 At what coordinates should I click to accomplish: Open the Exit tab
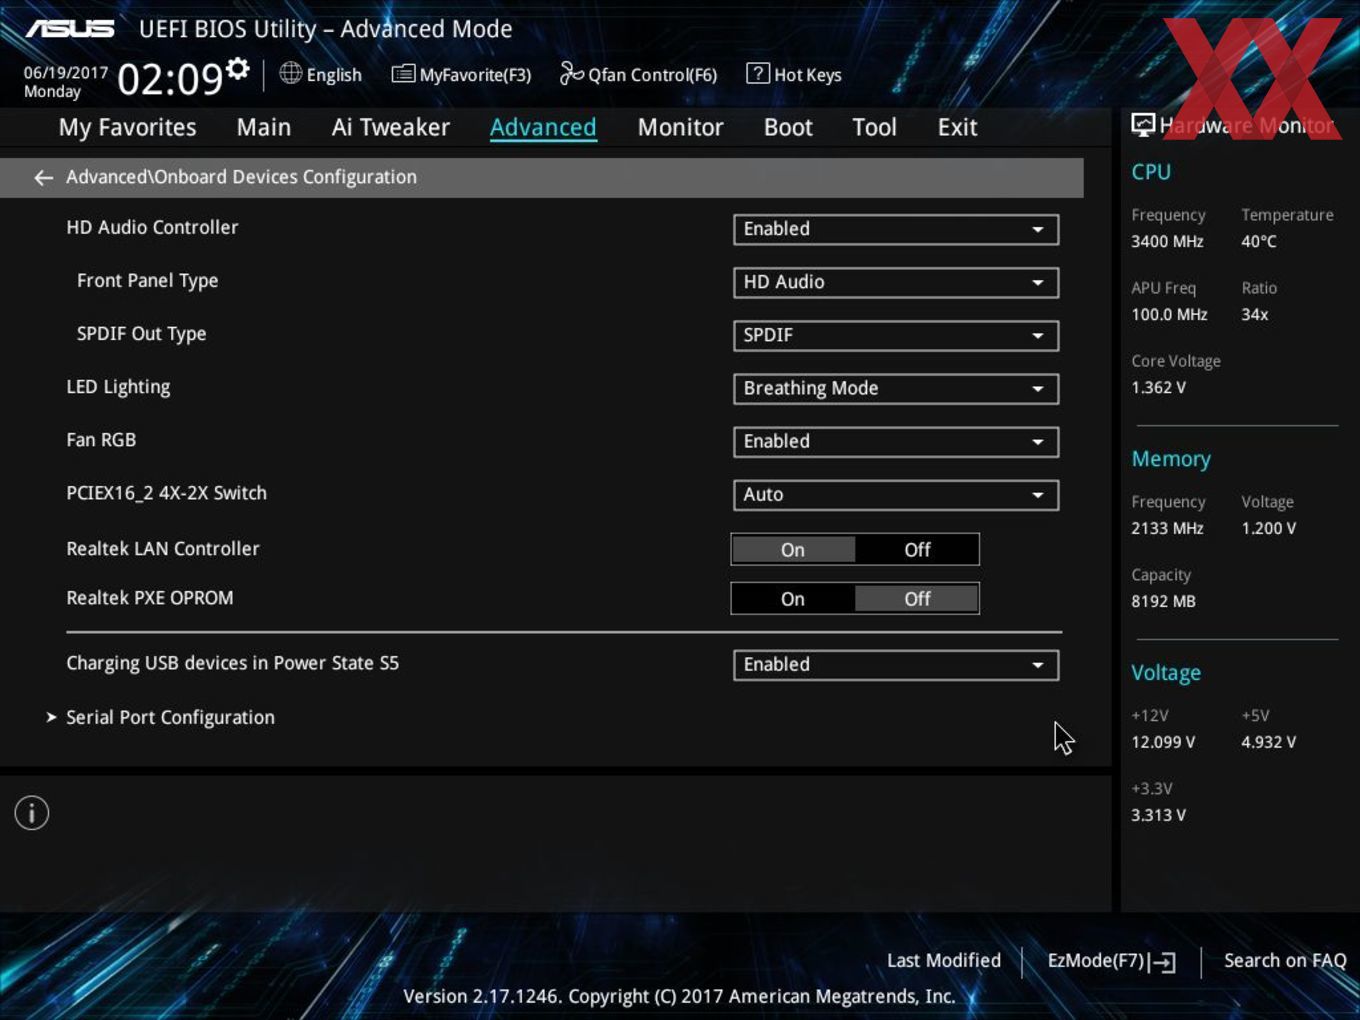(957, 127)
